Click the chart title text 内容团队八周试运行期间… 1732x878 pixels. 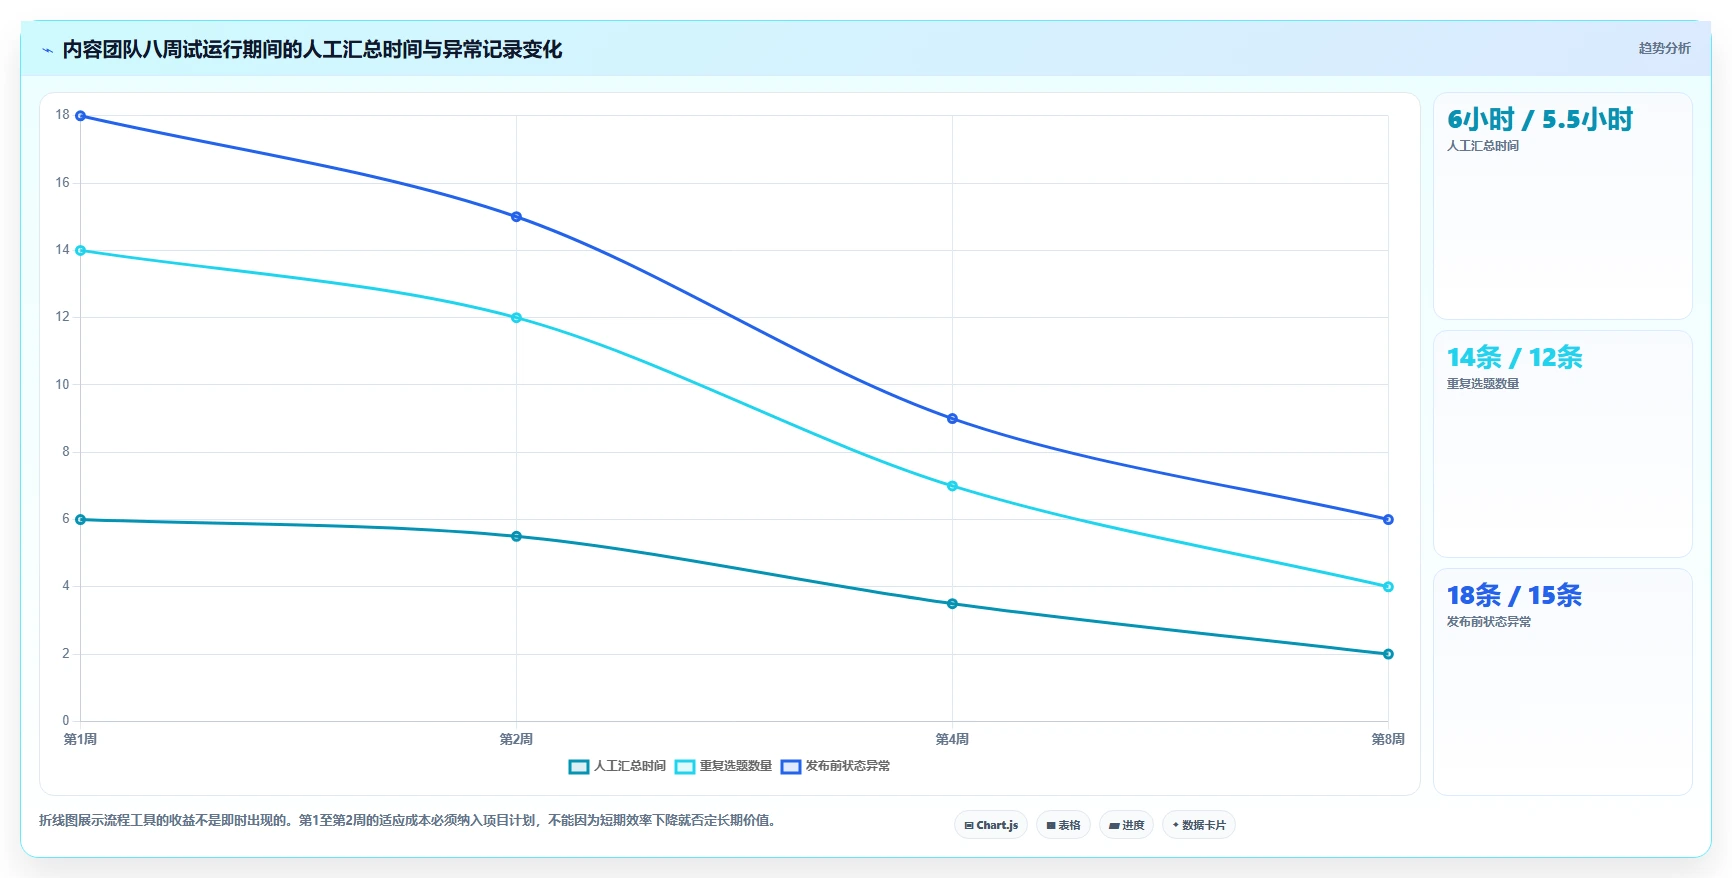[312, 50]
